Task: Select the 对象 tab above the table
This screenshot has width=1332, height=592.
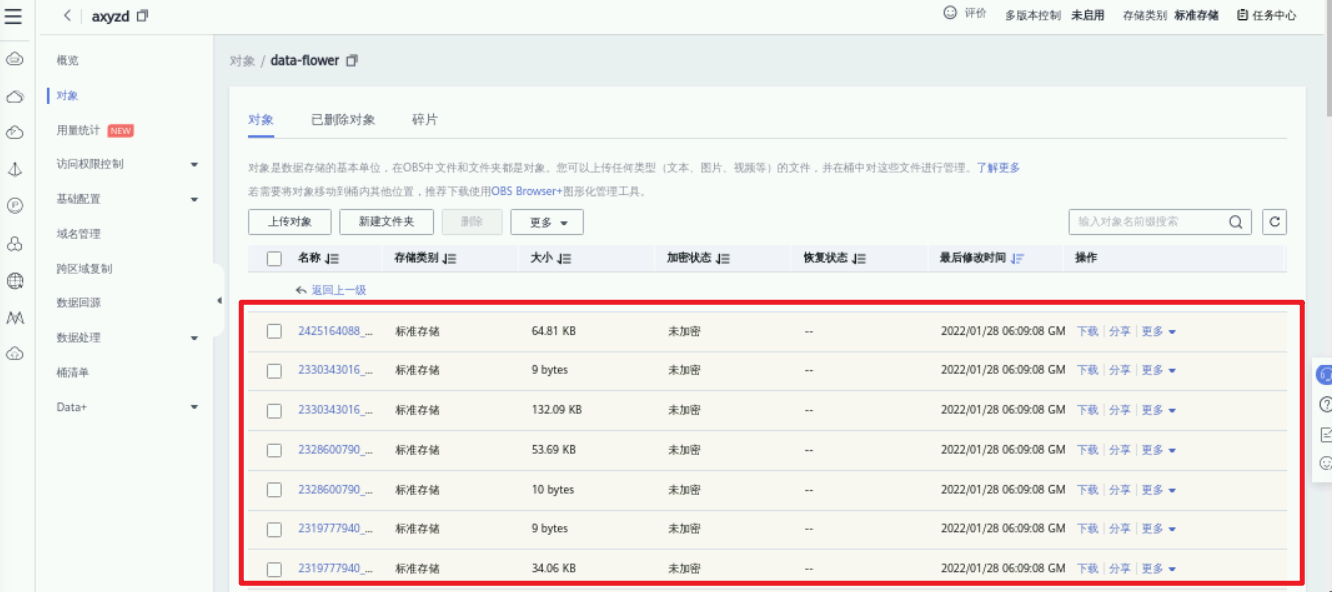Action: (x=261, y=120)
